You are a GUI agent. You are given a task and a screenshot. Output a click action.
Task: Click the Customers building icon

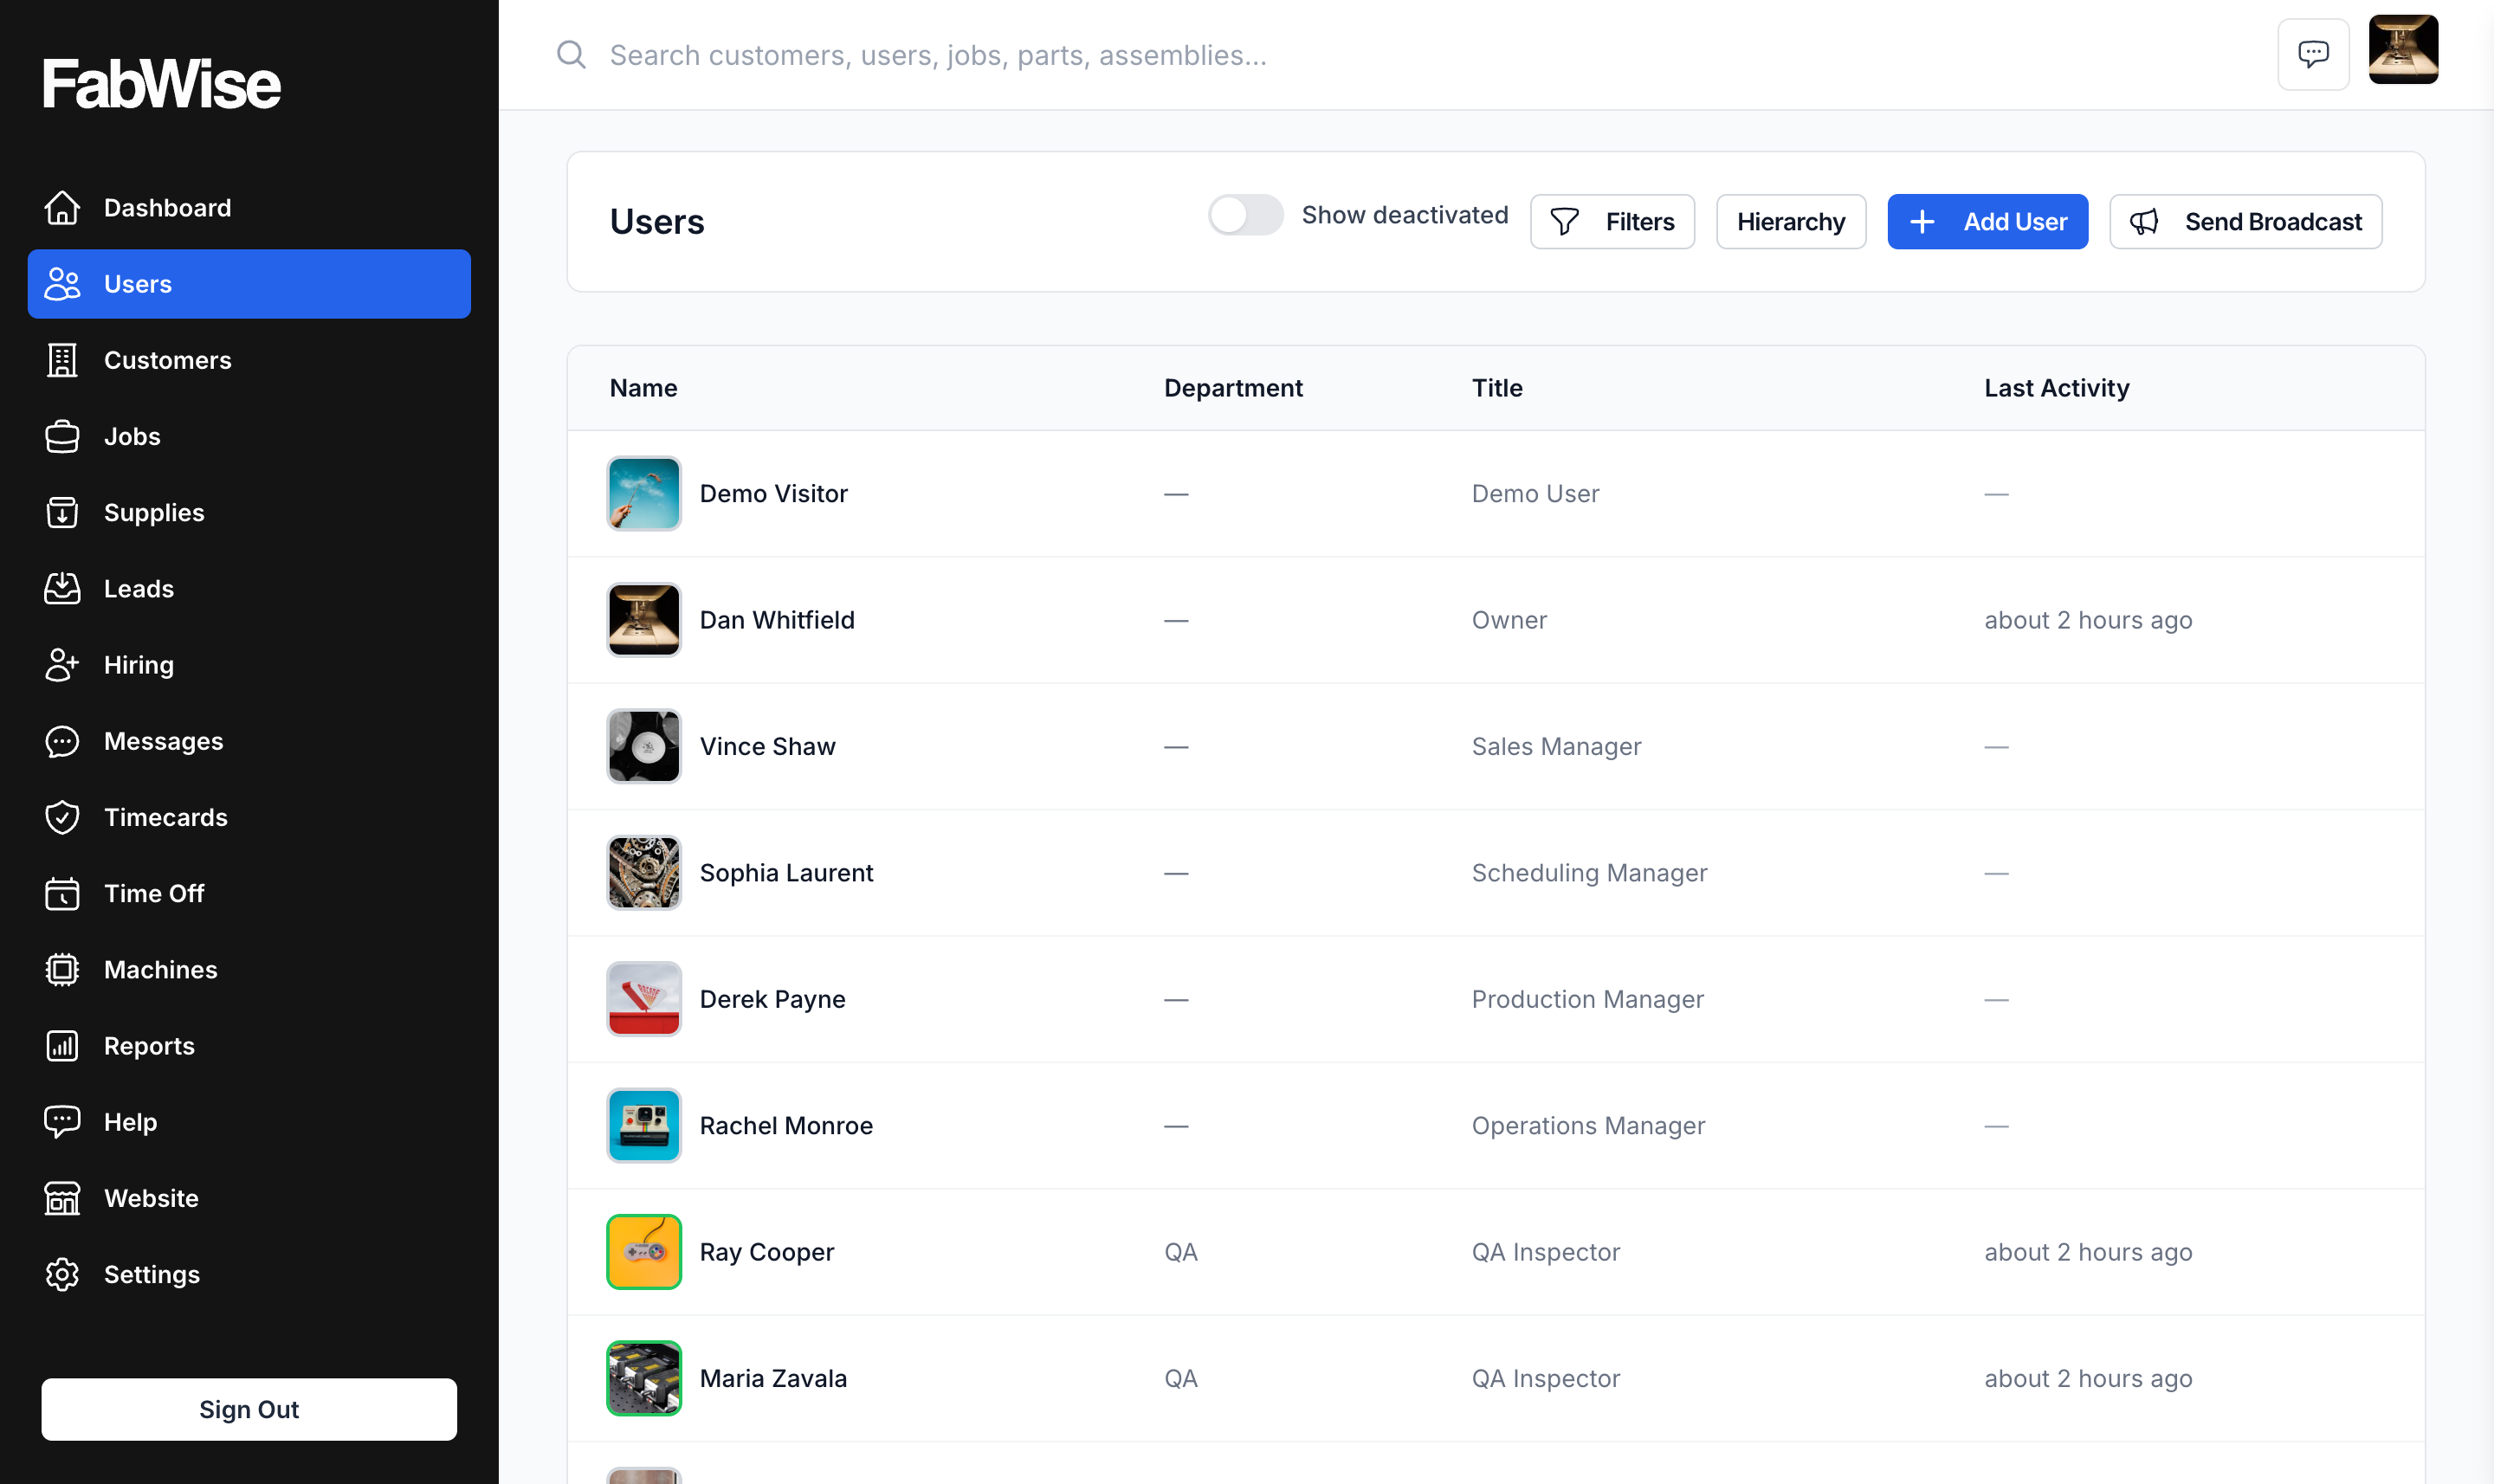point(62,360)
